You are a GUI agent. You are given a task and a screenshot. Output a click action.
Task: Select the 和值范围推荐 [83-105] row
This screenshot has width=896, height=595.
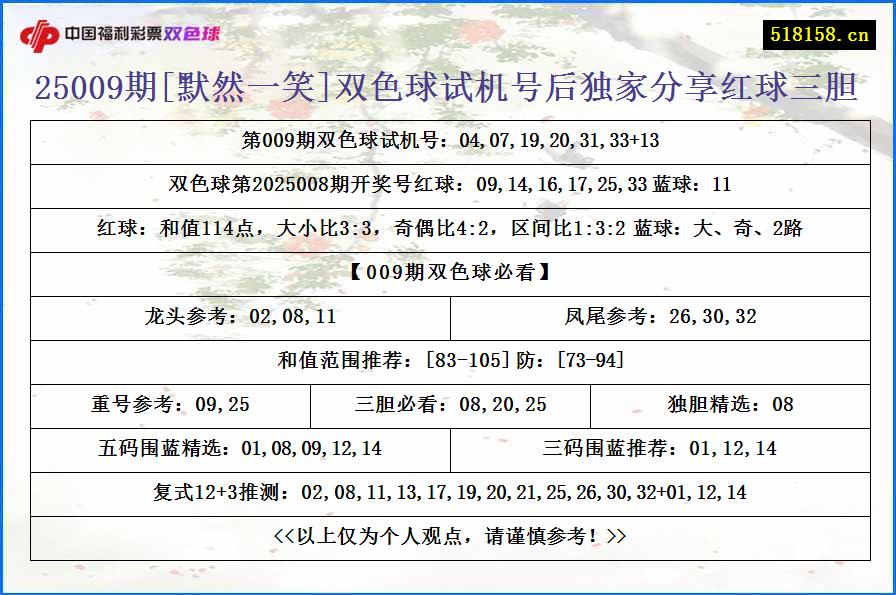447,362
